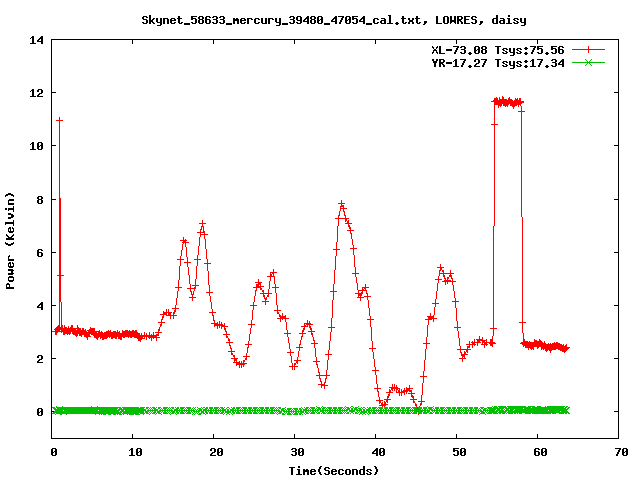
Task: Click the 'Power (Kelvin)' y-axis label
Action: [x=10, y=241]
